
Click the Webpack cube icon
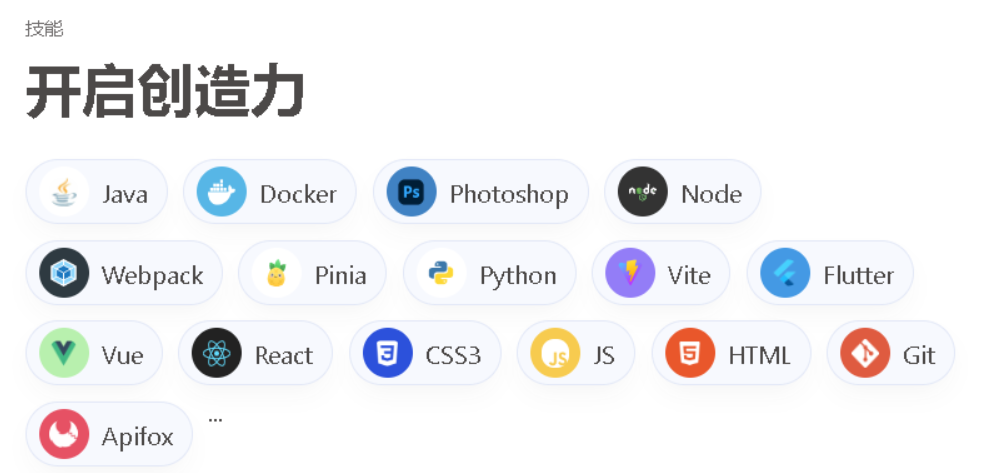point(64,273)
